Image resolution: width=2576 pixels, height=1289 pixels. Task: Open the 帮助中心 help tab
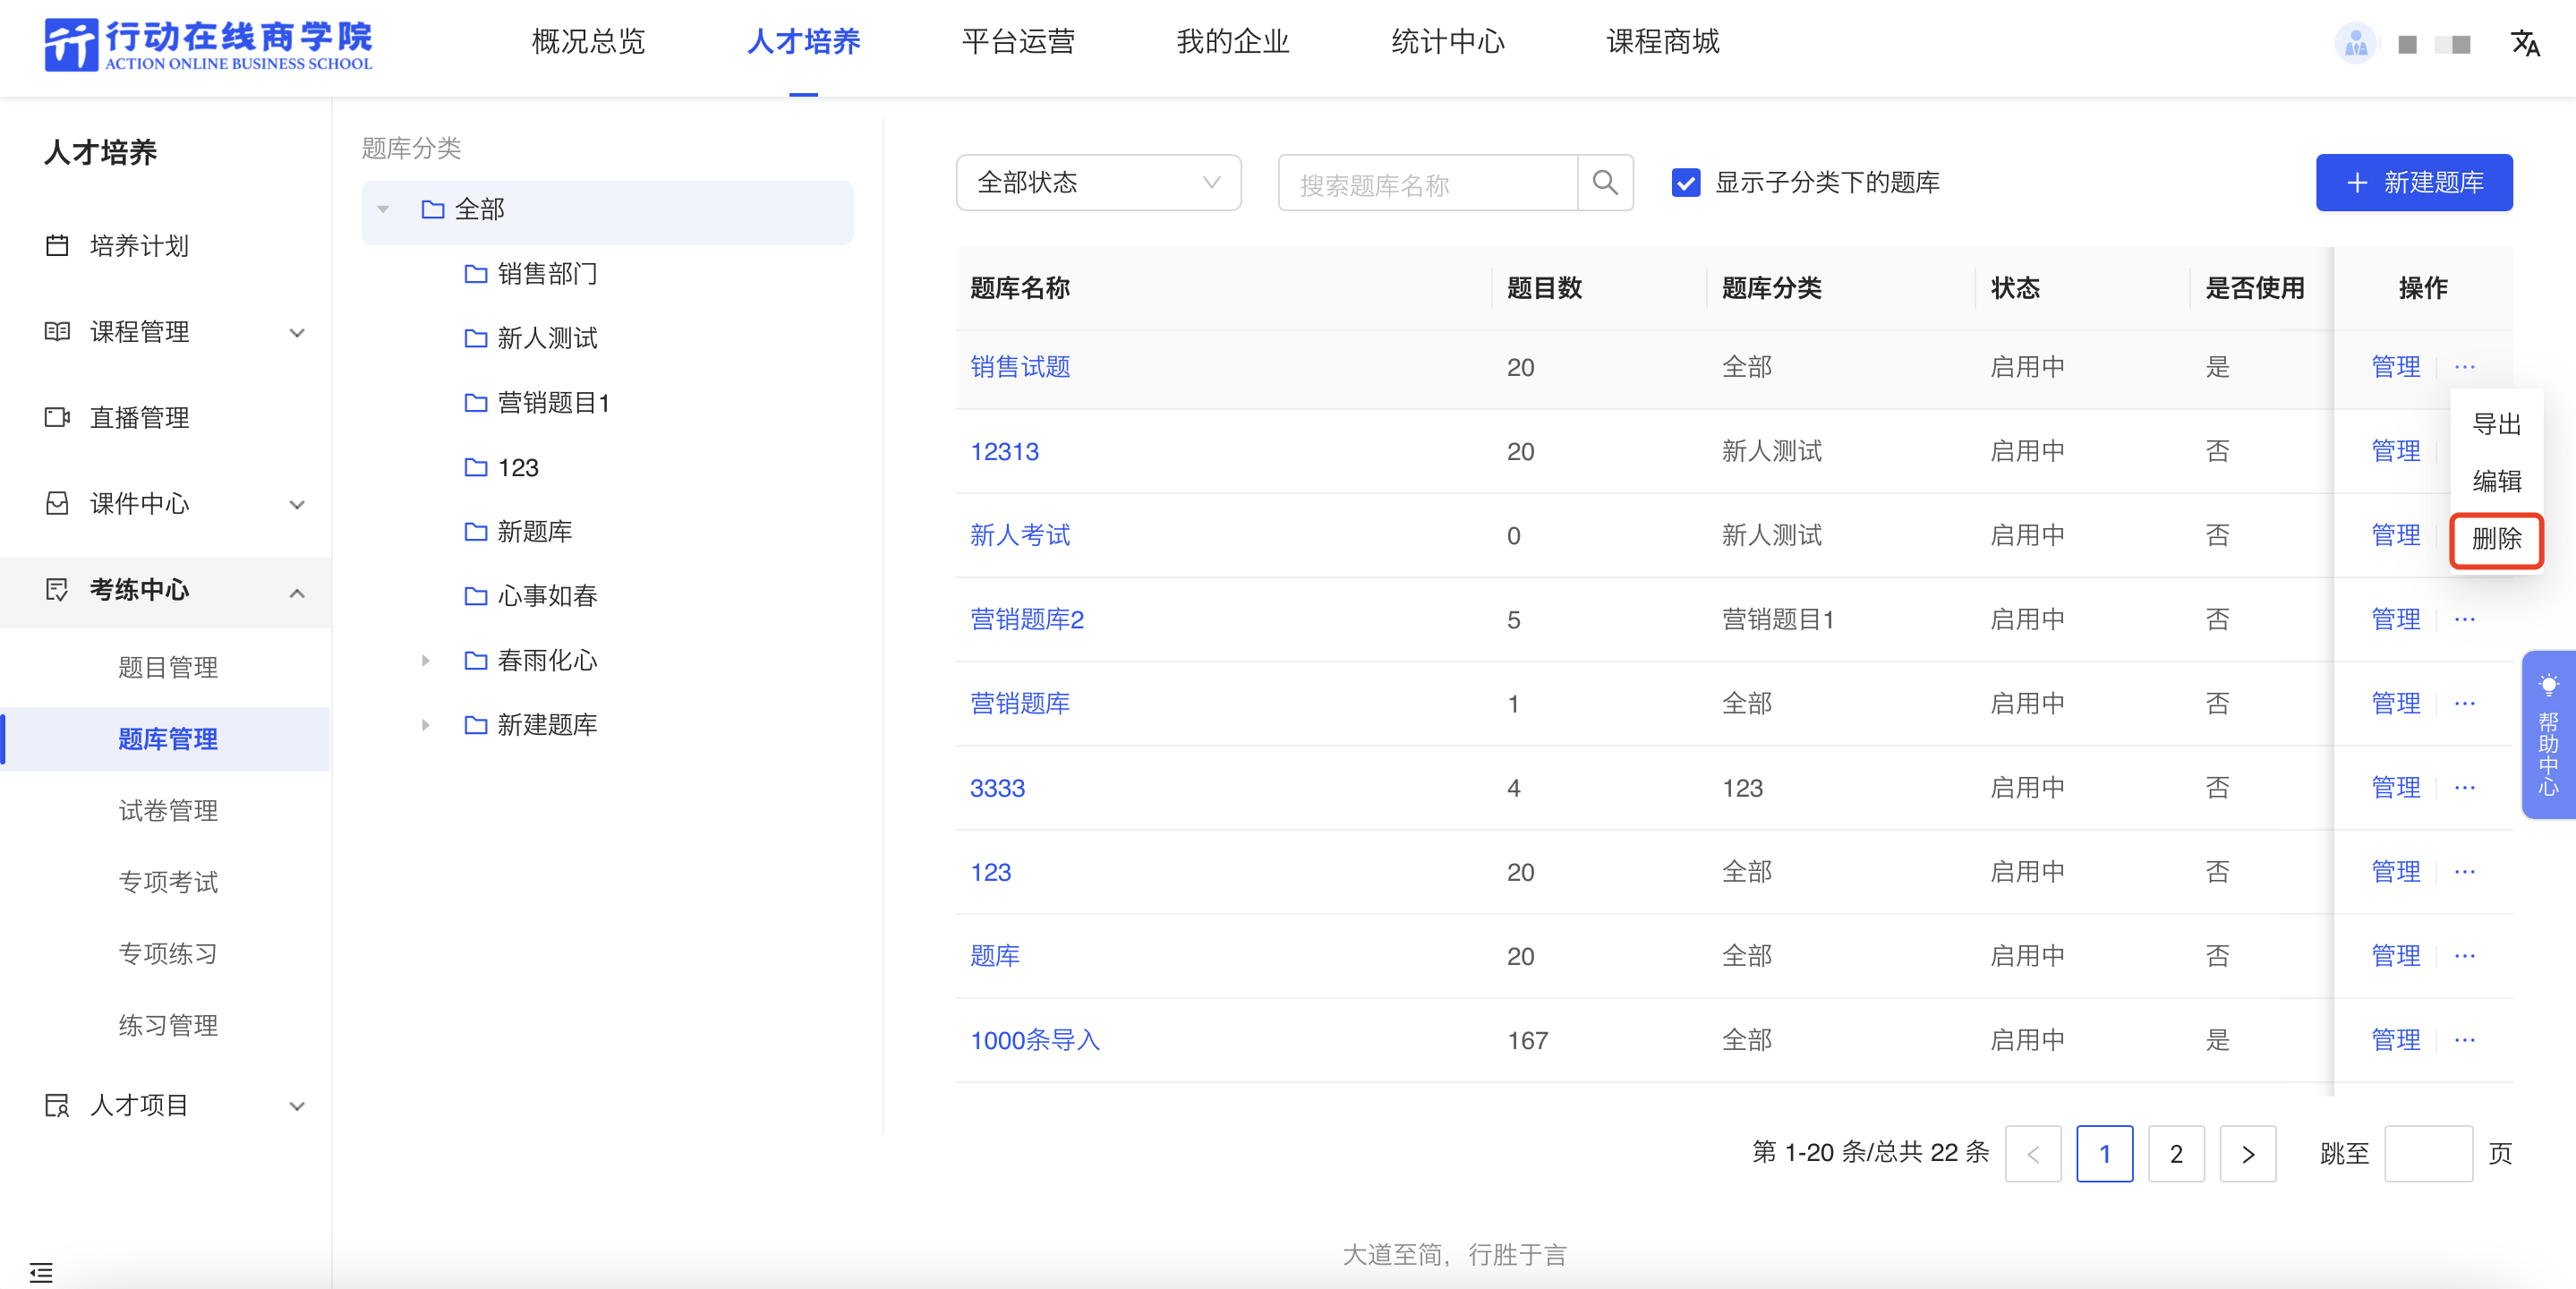pyautogui.click(x=2548, y=735)
